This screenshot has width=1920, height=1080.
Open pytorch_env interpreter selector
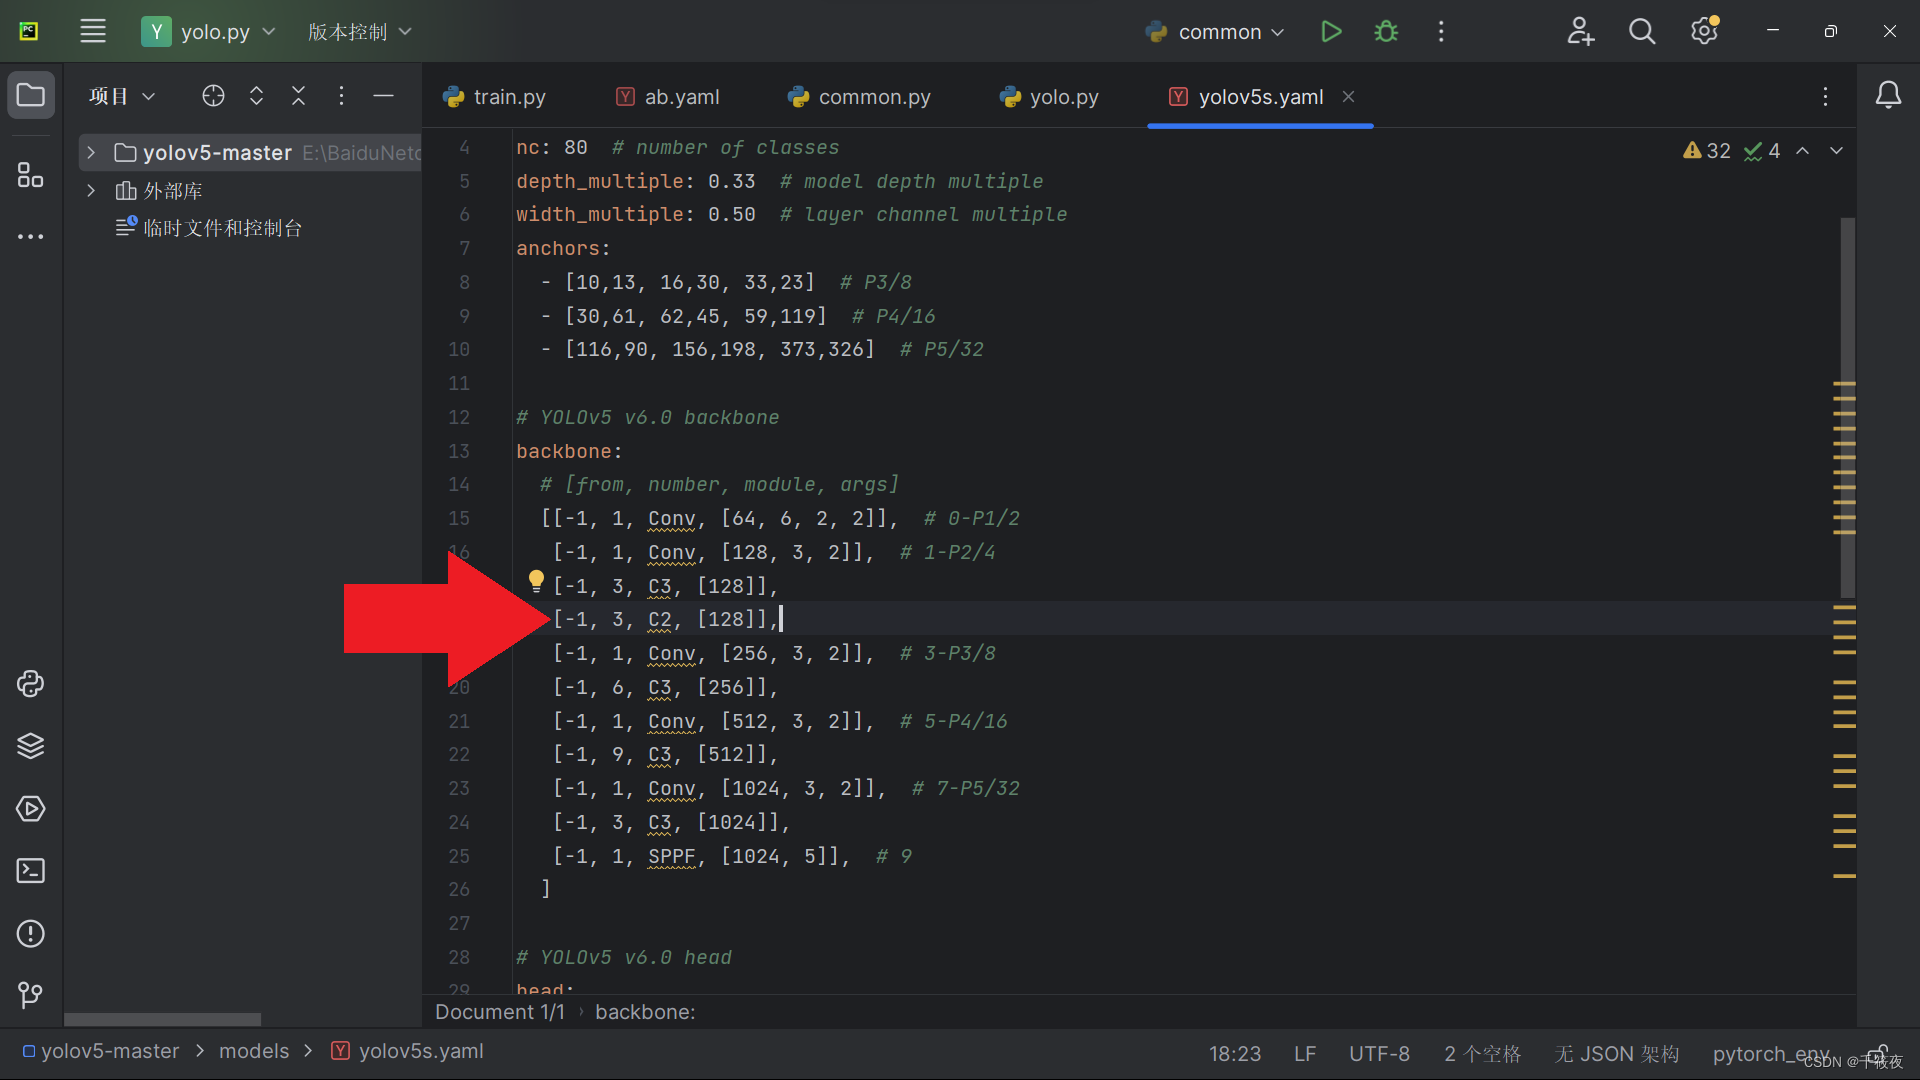click(1771, 1054)
